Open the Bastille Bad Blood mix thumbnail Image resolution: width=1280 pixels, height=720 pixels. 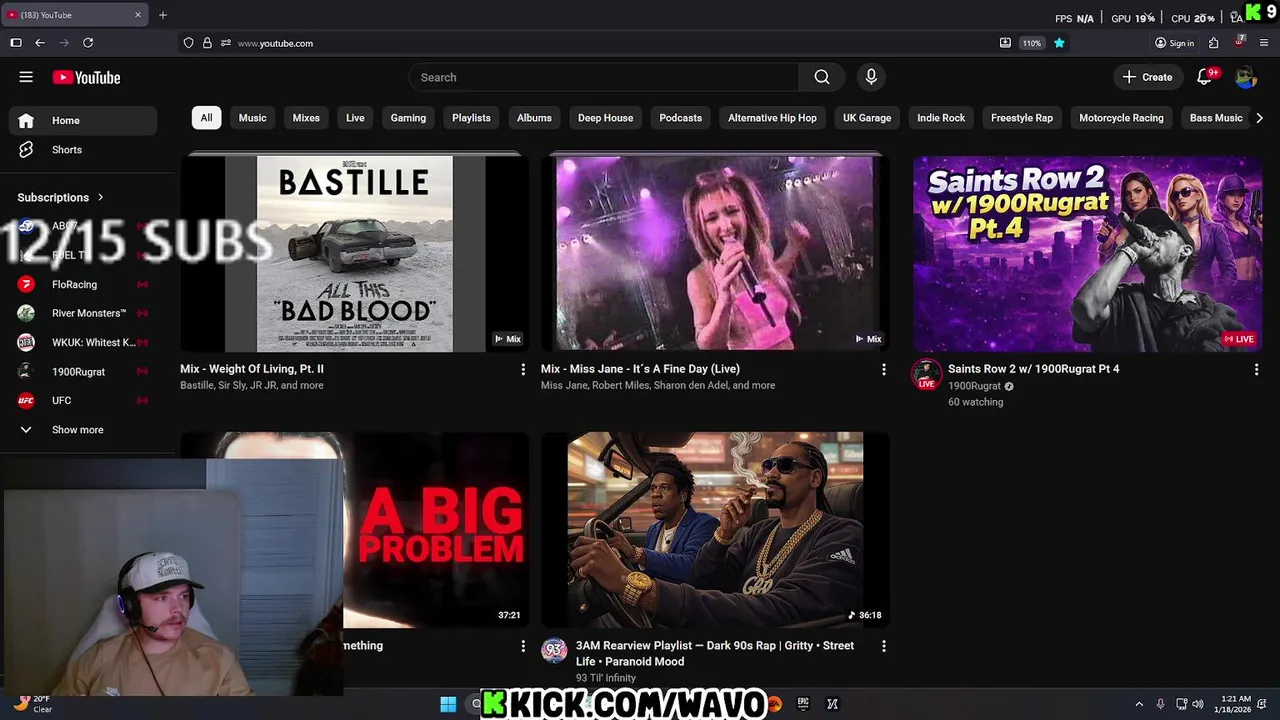[355, 254]
